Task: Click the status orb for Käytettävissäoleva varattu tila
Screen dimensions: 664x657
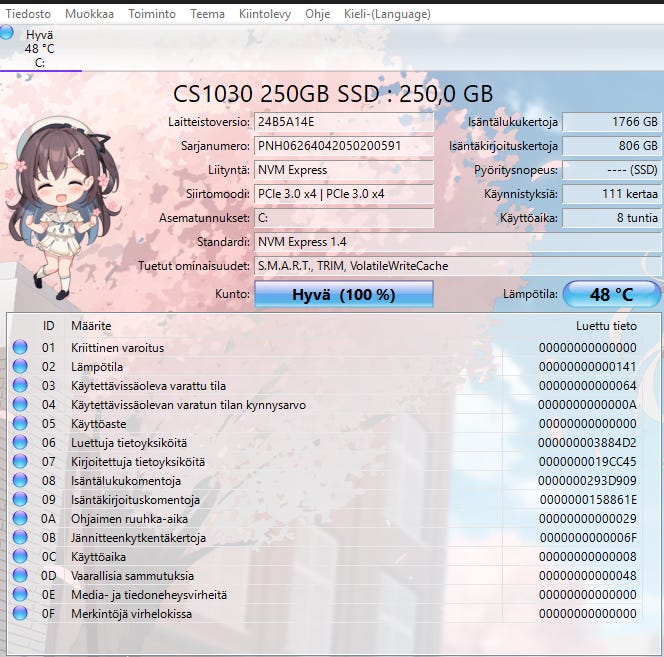Action: click(20, 385)
